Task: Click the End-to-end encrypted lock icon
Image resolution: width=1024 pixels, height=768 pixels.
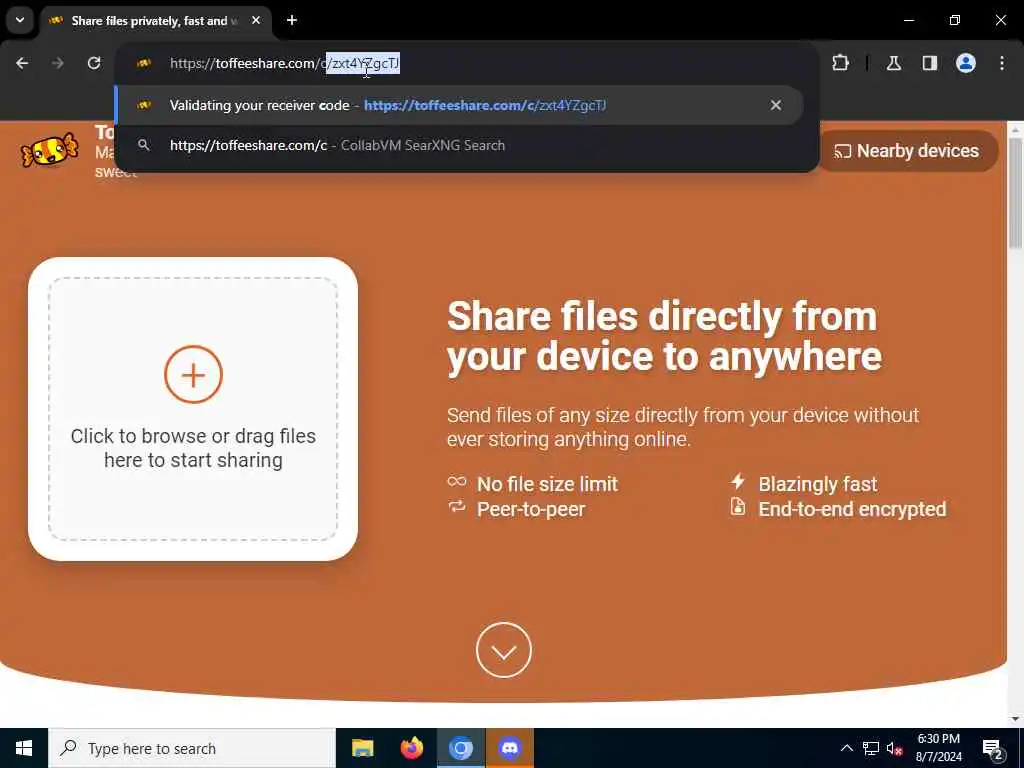Action: pos(737,506)
